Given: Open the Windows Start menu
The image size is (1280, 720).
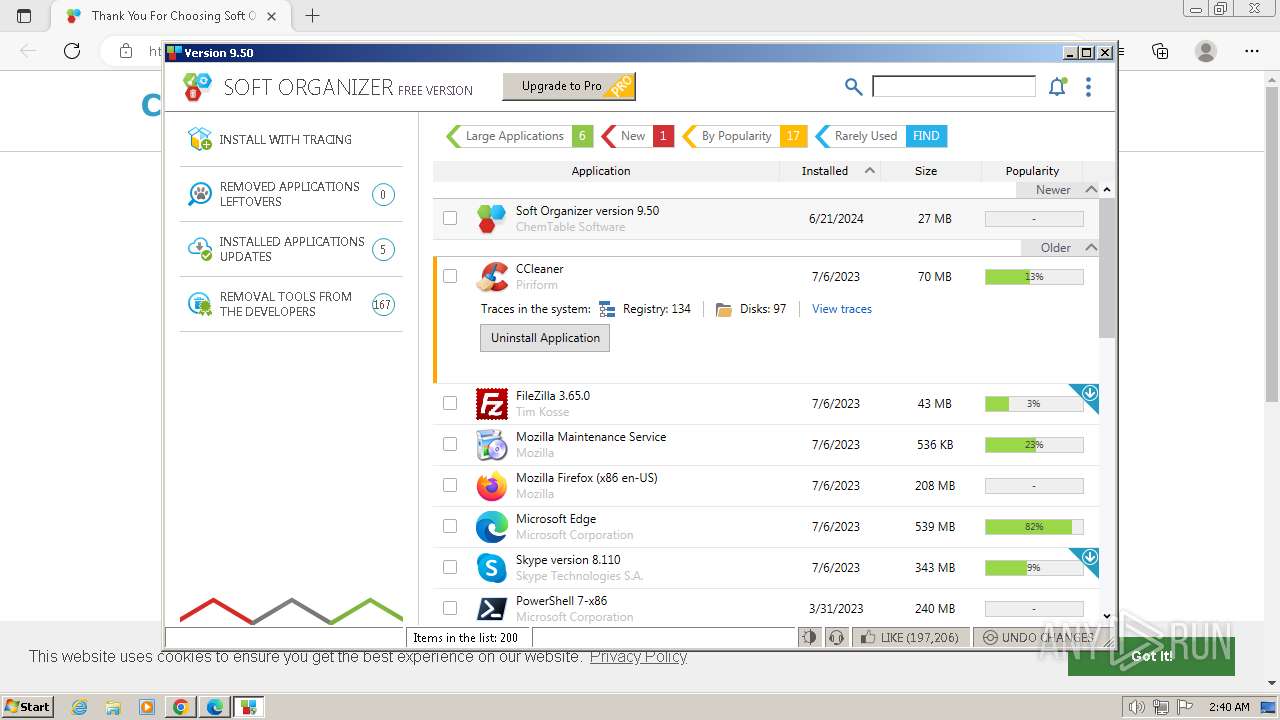Looking at the screenshot, I should (27, 707).
